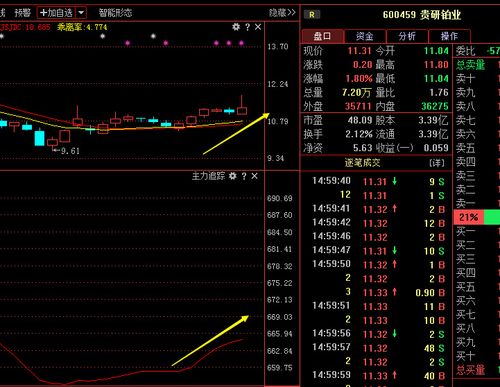Switch to the 盘口 tab
This screenshot has height=387, width=500.
[x=322, y=36]
